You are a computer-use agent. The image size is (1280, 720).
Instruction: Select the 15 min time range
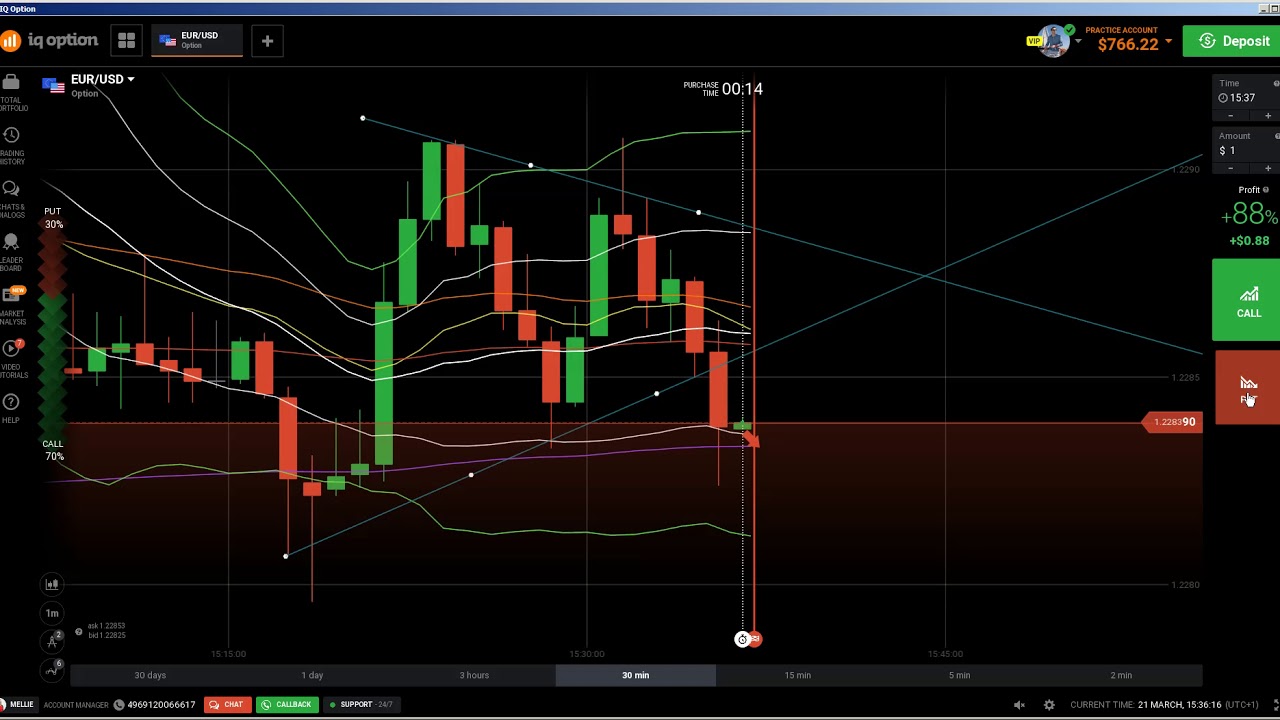point(798,675)
